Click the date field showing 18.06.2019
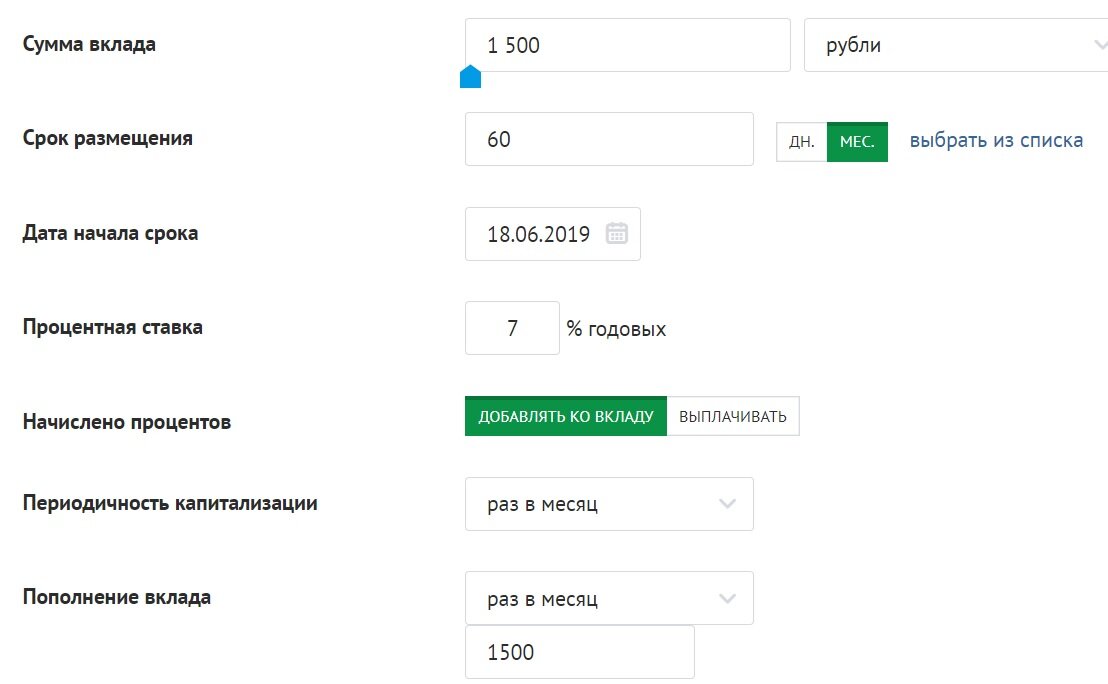 (x=553, y=234)
